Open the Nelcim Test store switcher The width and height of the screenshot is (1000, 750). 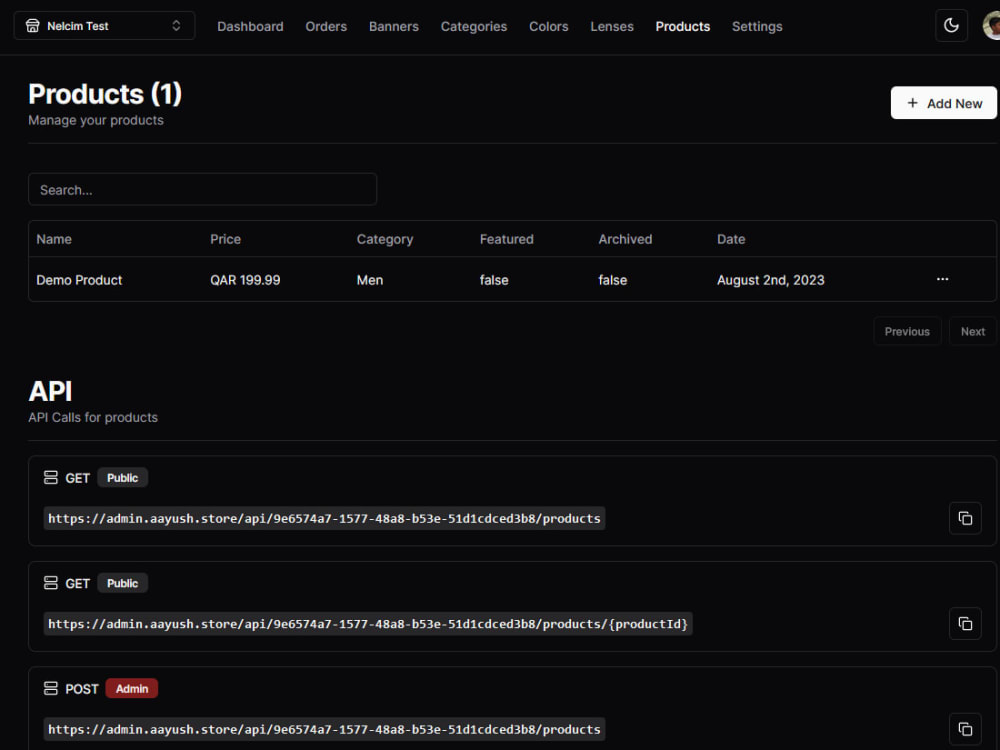(x=104, y=25)
